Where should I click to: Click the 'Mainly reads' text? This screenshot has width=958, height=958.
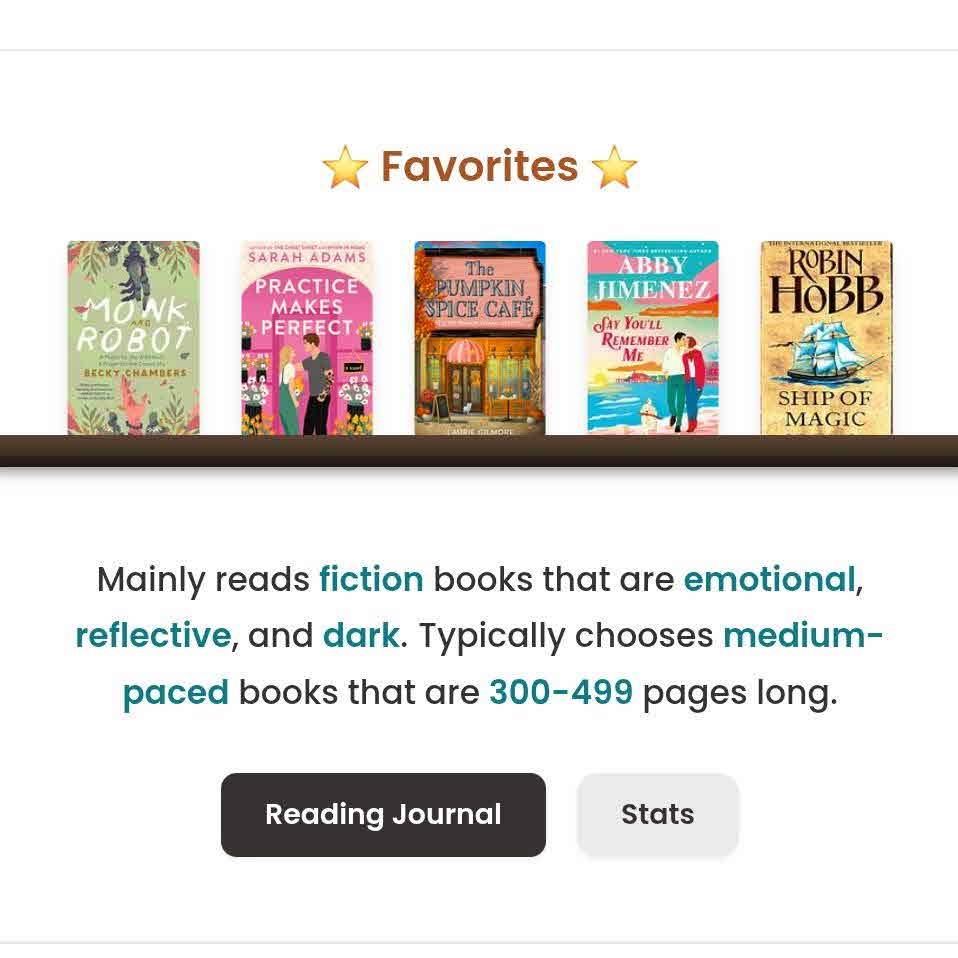pyautogui.click(x=203, y=579)
